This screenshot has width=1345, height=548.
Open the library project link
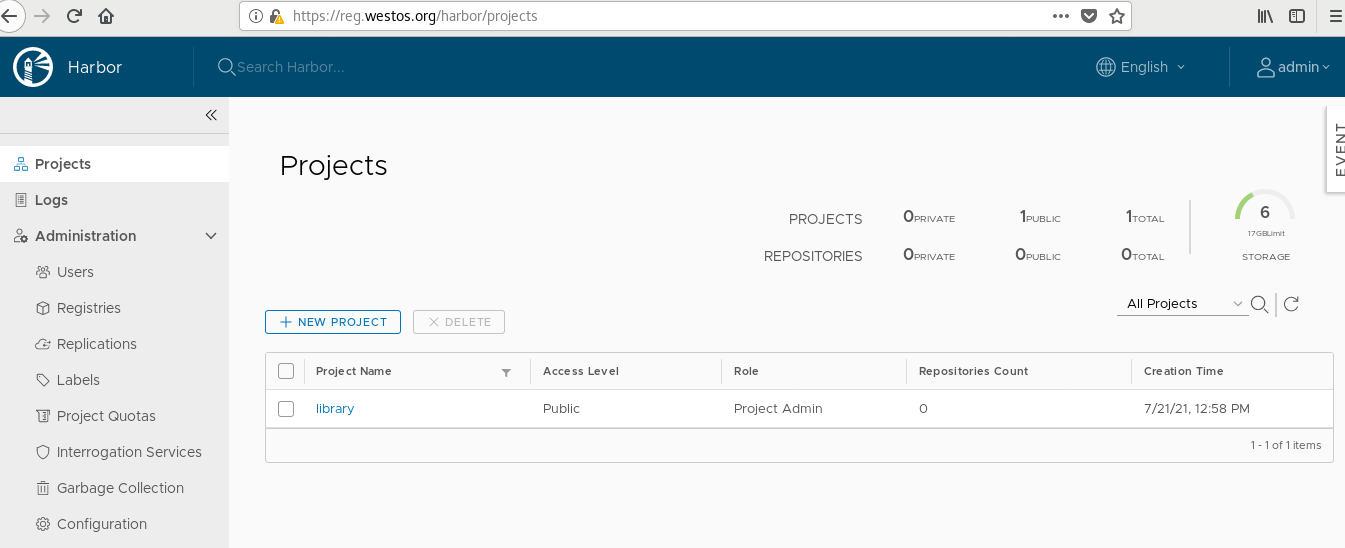[x=335, y=409]
